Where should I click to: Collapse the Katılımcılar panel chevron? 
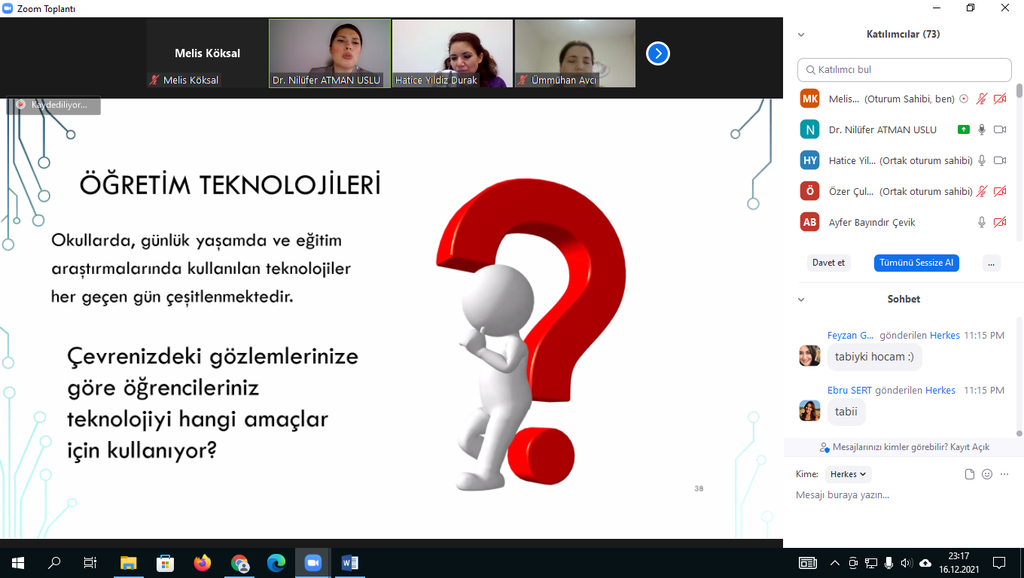coord(801,34)
